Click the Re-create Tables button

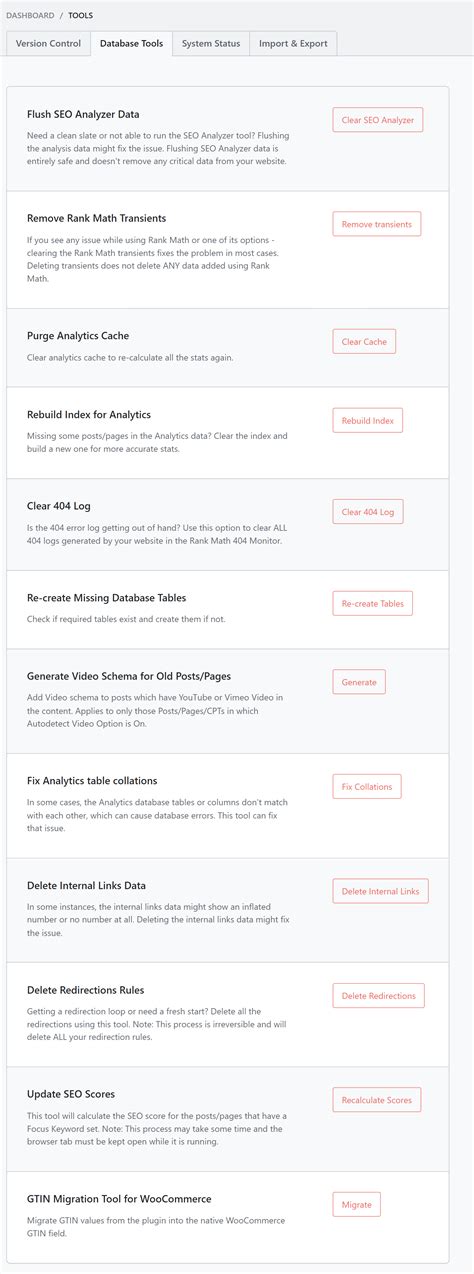[373, 603]
